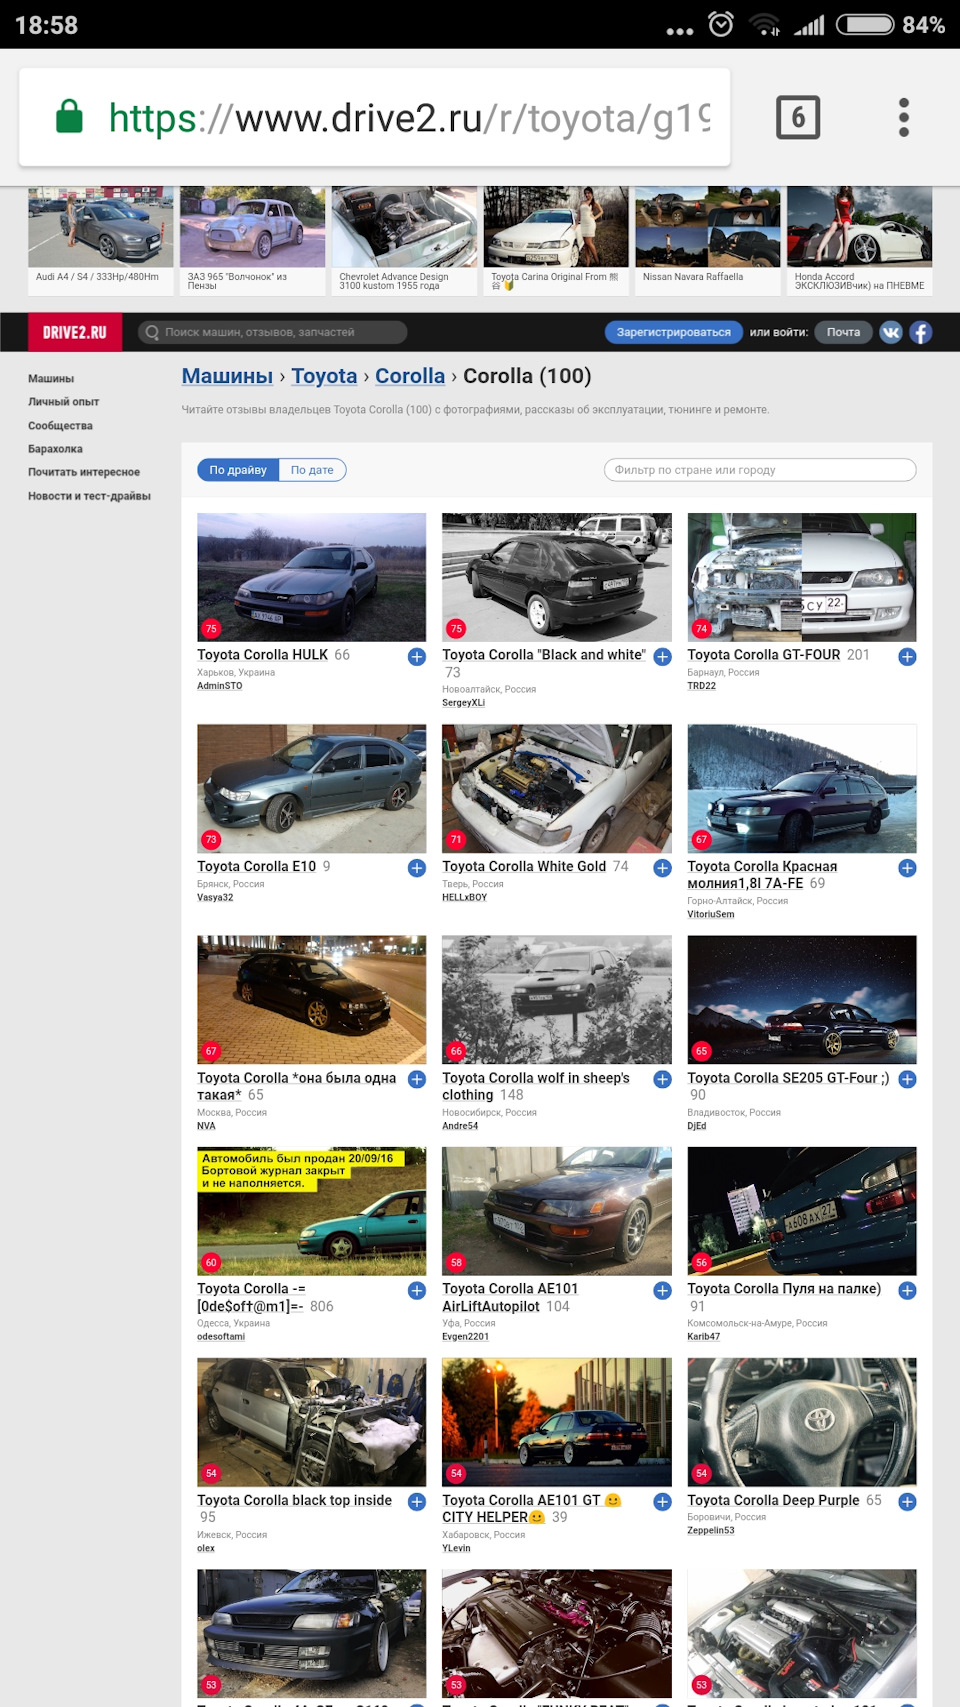Image resolution: width=960 pixels, height=1707 pixels.
Task: Follow Corolla SE205 GT-Four plus icon
Action: [907, 1079]
